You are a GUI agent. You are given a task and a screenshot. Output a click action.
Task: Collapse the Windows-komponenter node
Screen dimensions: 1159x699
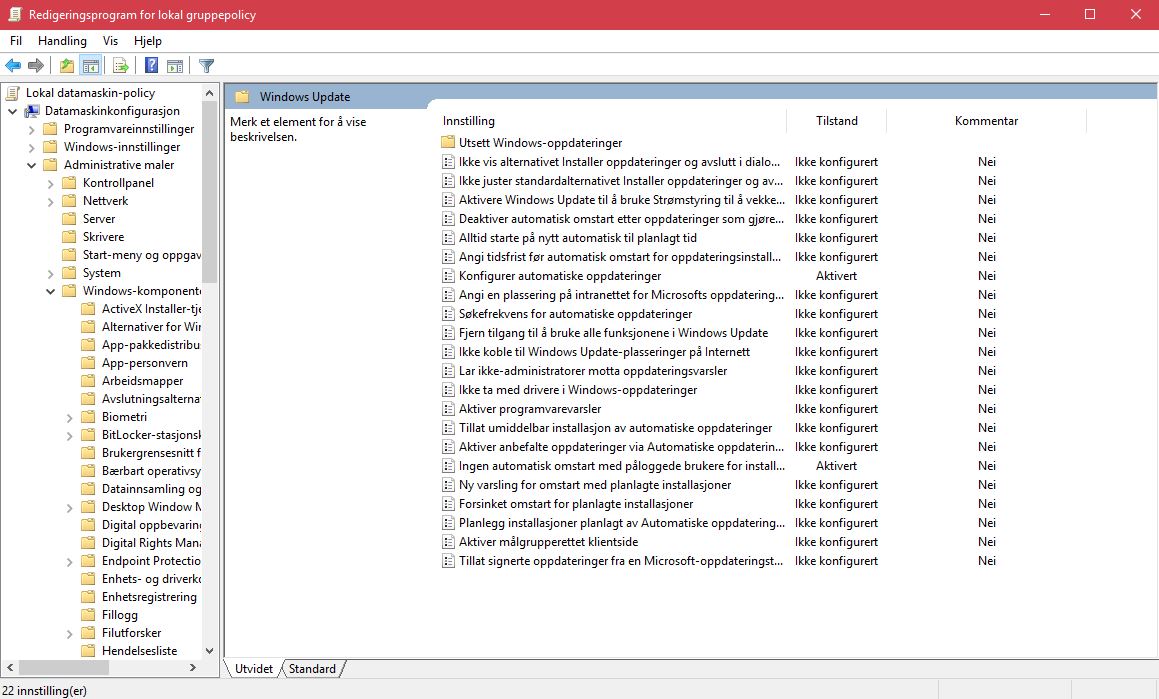pos(50,291)
